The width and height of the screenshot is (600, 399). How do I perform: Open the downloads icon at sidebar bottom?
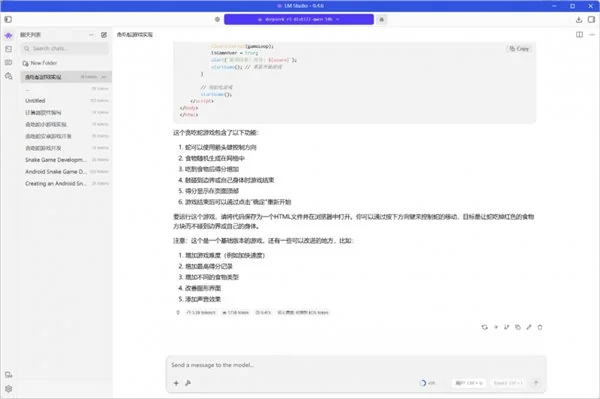pyautogui.click(x=8, y=375)
